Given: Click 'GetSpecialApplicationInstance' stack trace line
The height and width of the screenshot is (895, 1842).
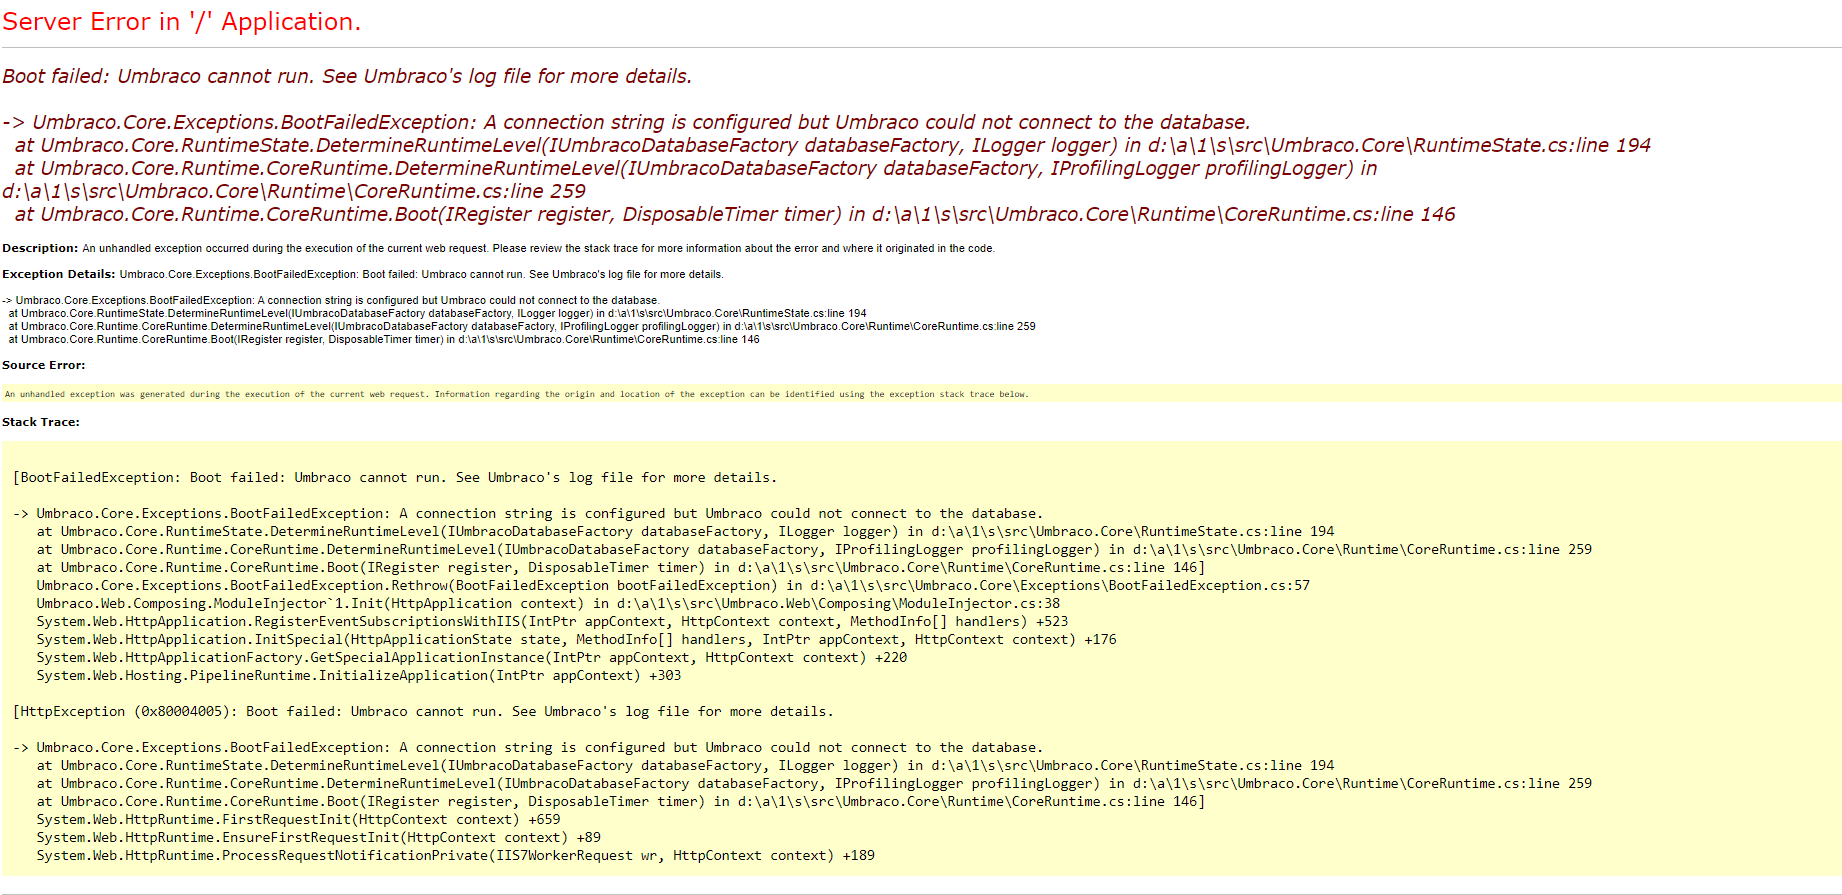Looking at the screenshot, I should coord(472,657).
